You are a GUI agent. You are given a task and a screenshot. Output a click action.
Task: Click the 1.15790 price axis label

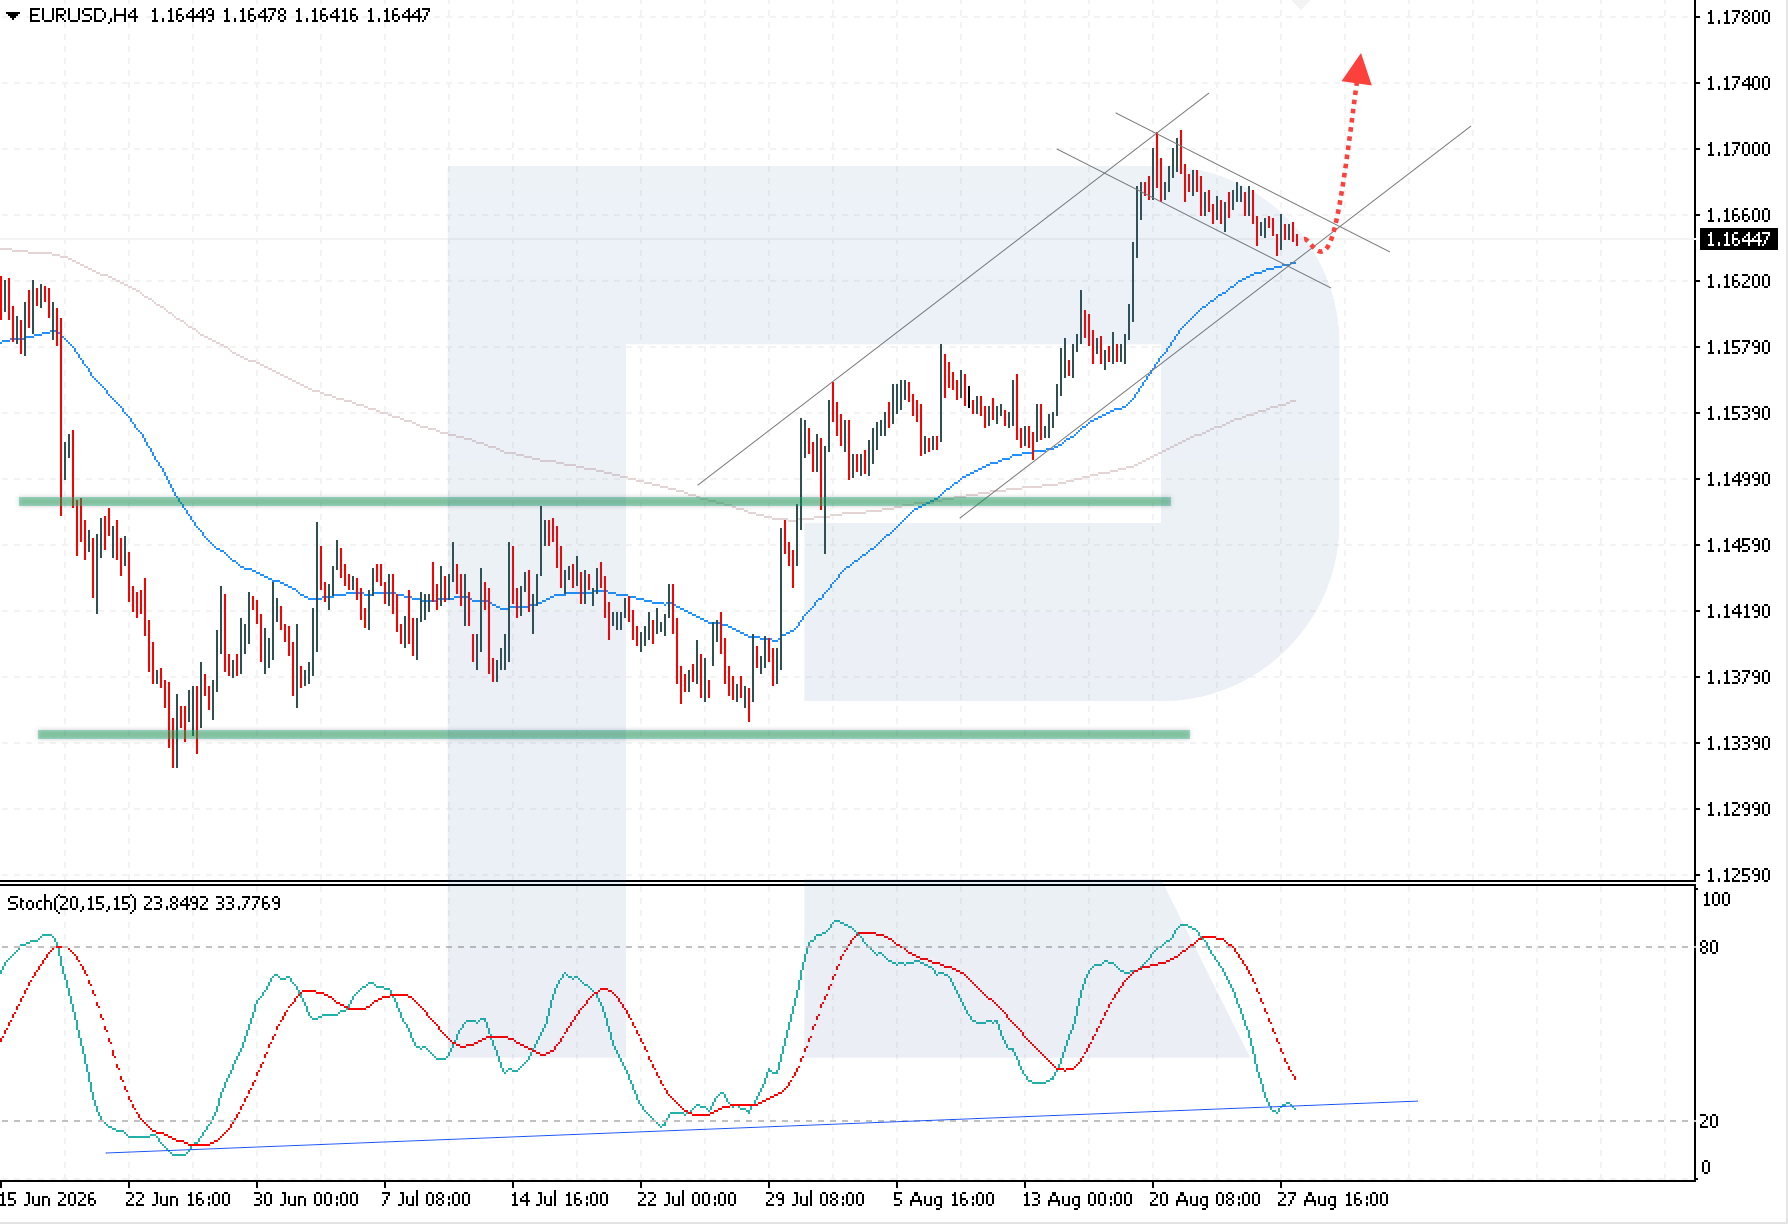coord(1738,347)
